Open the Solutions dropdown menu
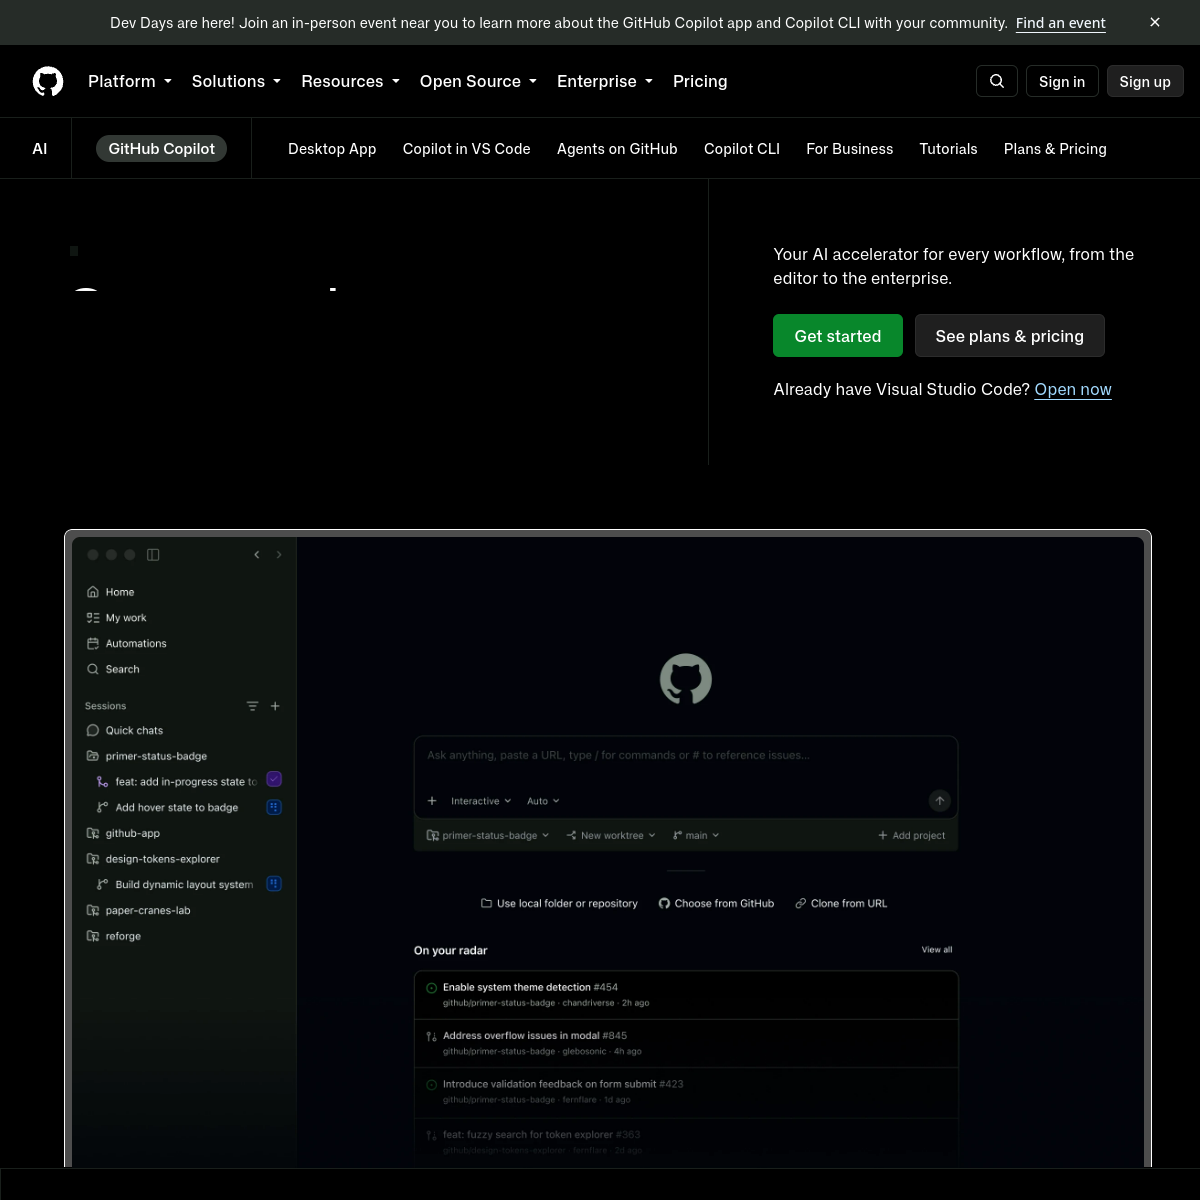 click(236, 81)
